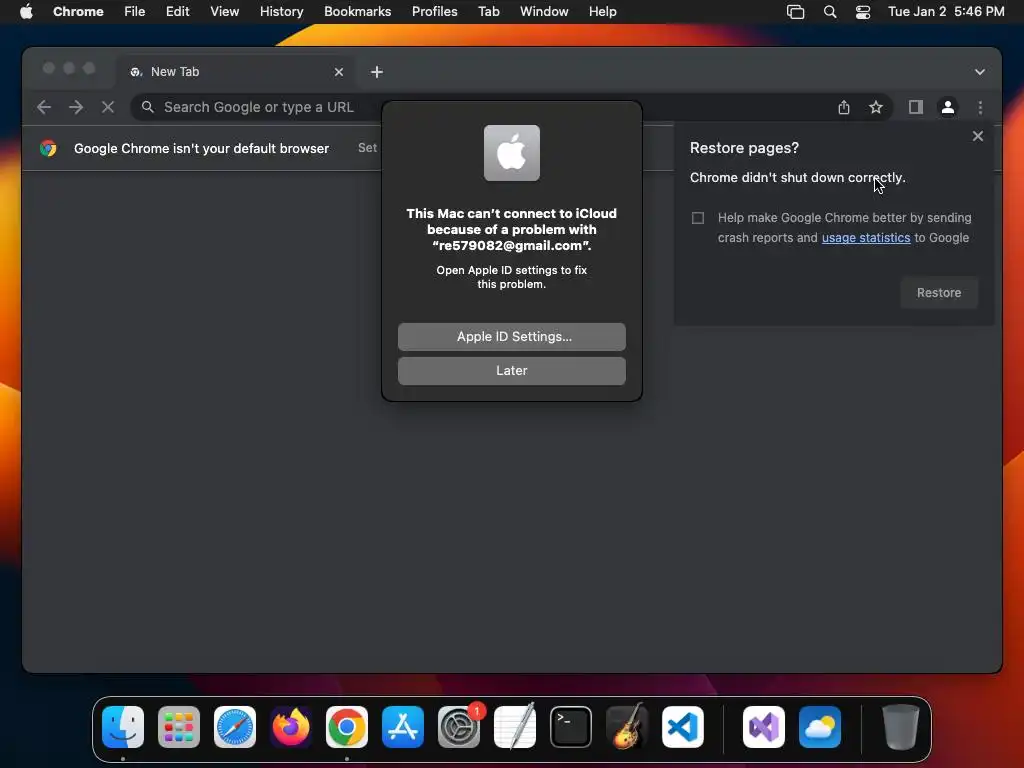Click the Restore button

click(938, 293)
